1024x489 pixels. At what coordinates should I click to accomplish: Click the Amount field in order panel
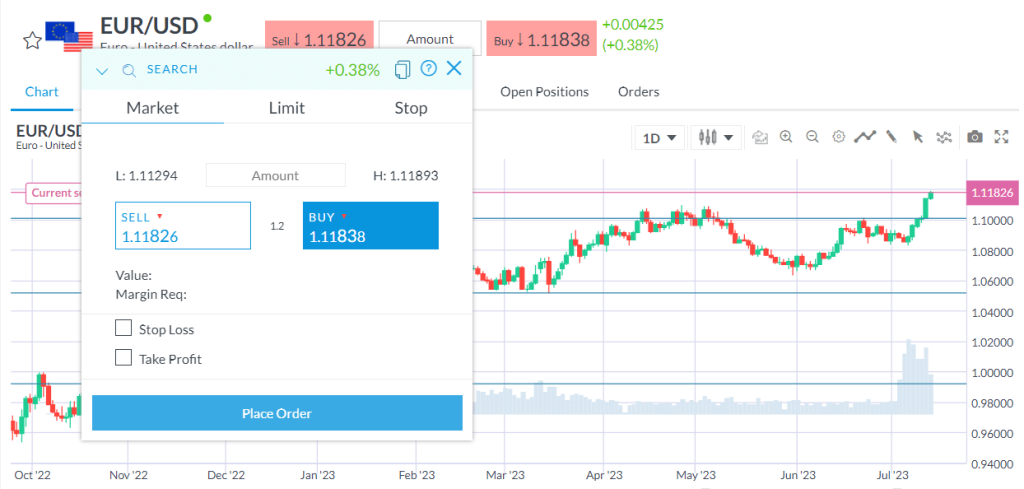click(275, 176)
